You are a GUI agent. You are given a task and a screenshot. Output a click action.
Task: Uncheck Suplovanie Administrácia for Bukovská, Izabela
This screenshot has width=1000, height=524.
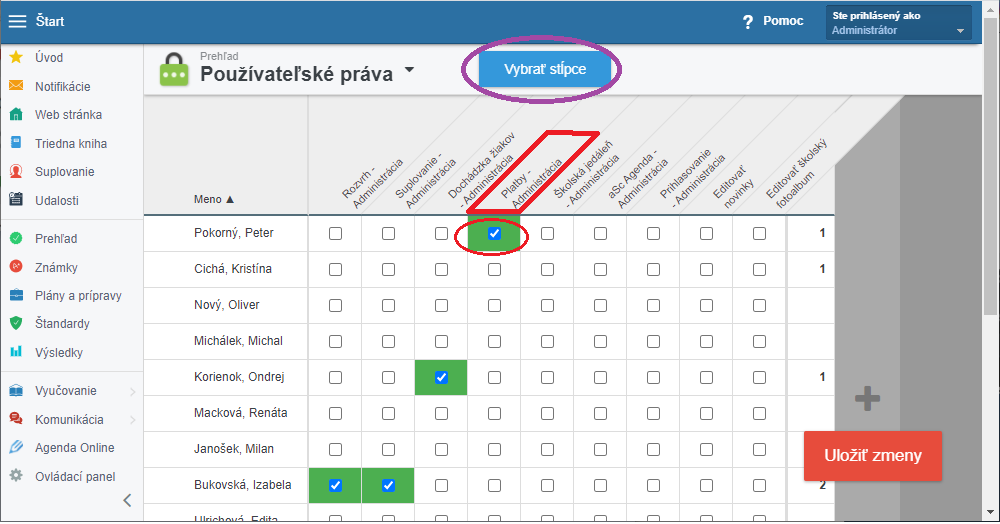388,486
